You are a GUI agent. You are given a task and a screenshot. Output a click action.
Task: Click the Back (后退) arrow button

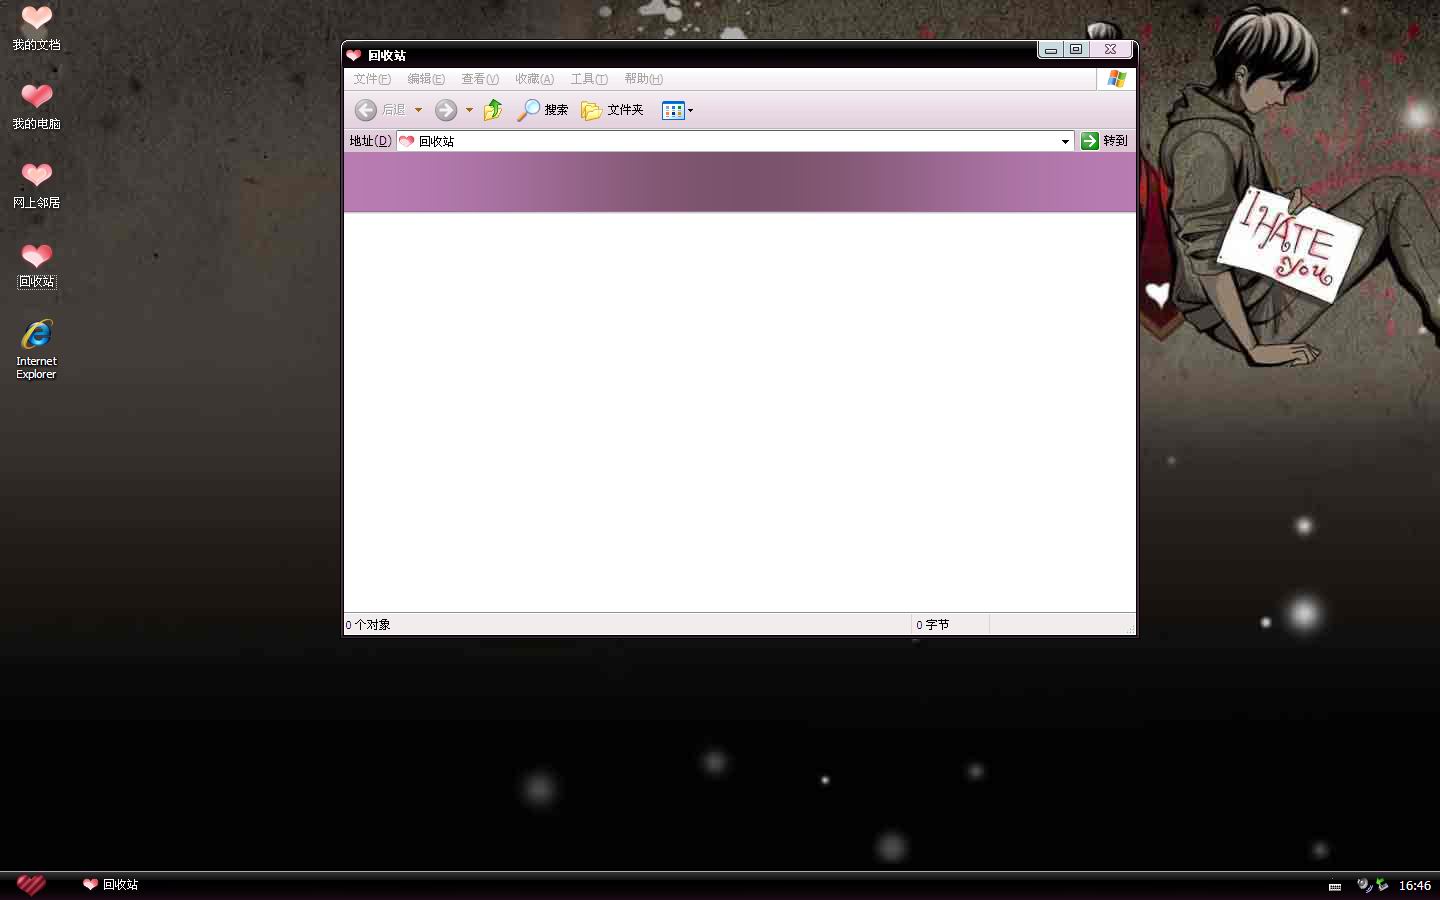pyautogui.click(x=380, y=110)
